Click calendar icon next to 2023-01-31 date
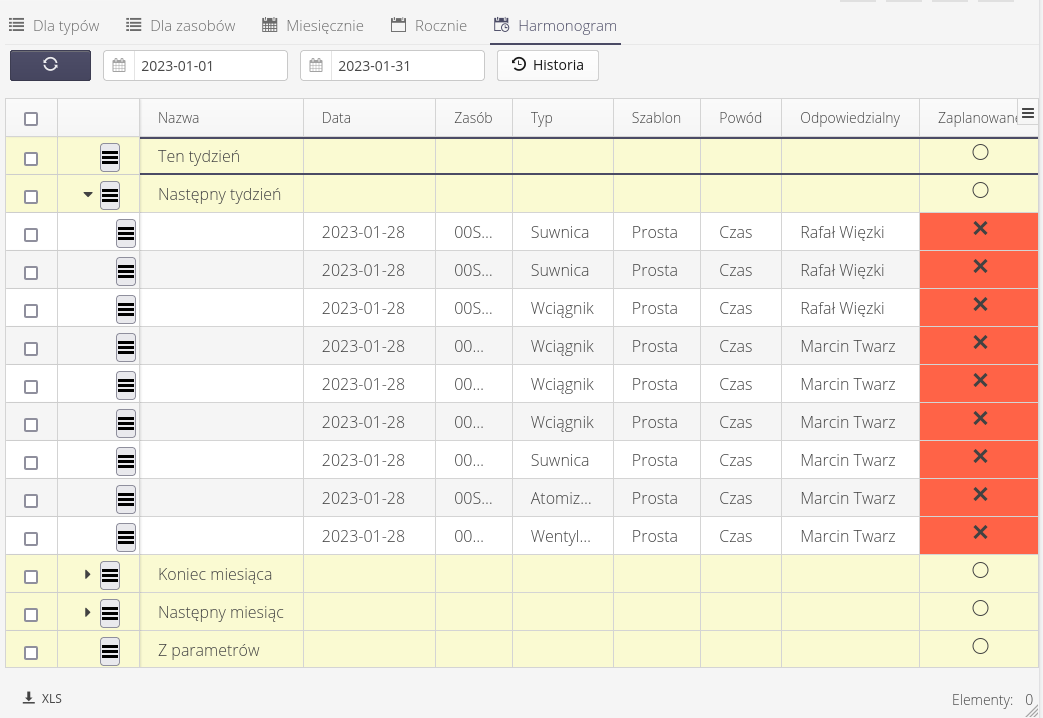 [x=316, y=66]
